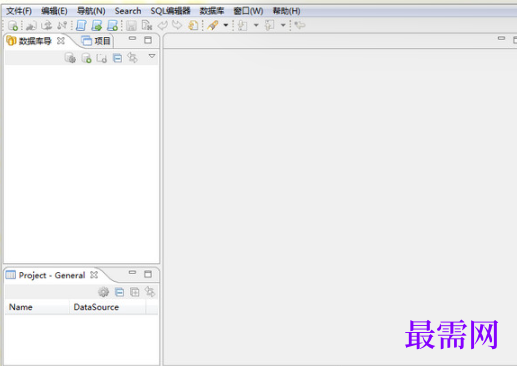
Task: Close the 数据库导 navigator tab
Action: click(61, 41)
